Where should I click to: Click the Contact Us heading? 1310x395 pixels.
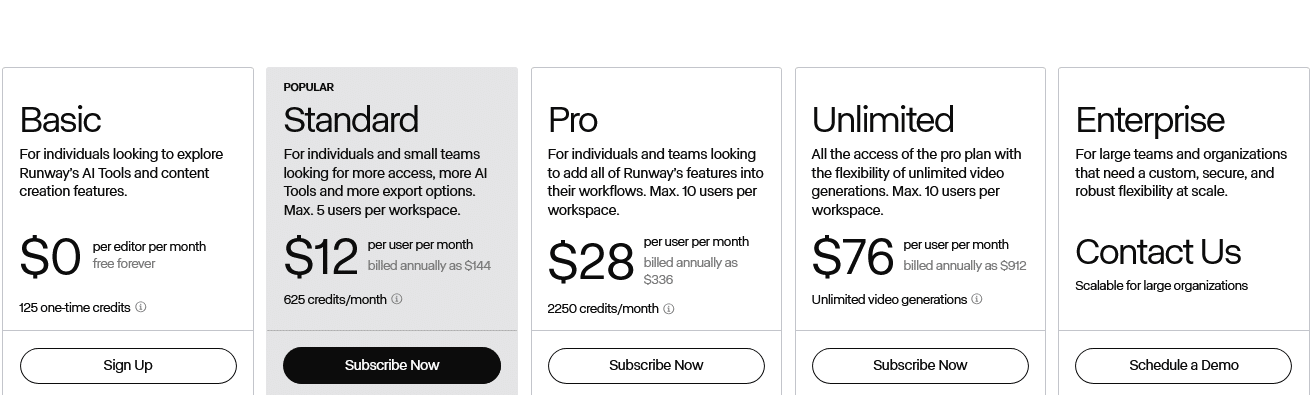tap(1158, 252)
